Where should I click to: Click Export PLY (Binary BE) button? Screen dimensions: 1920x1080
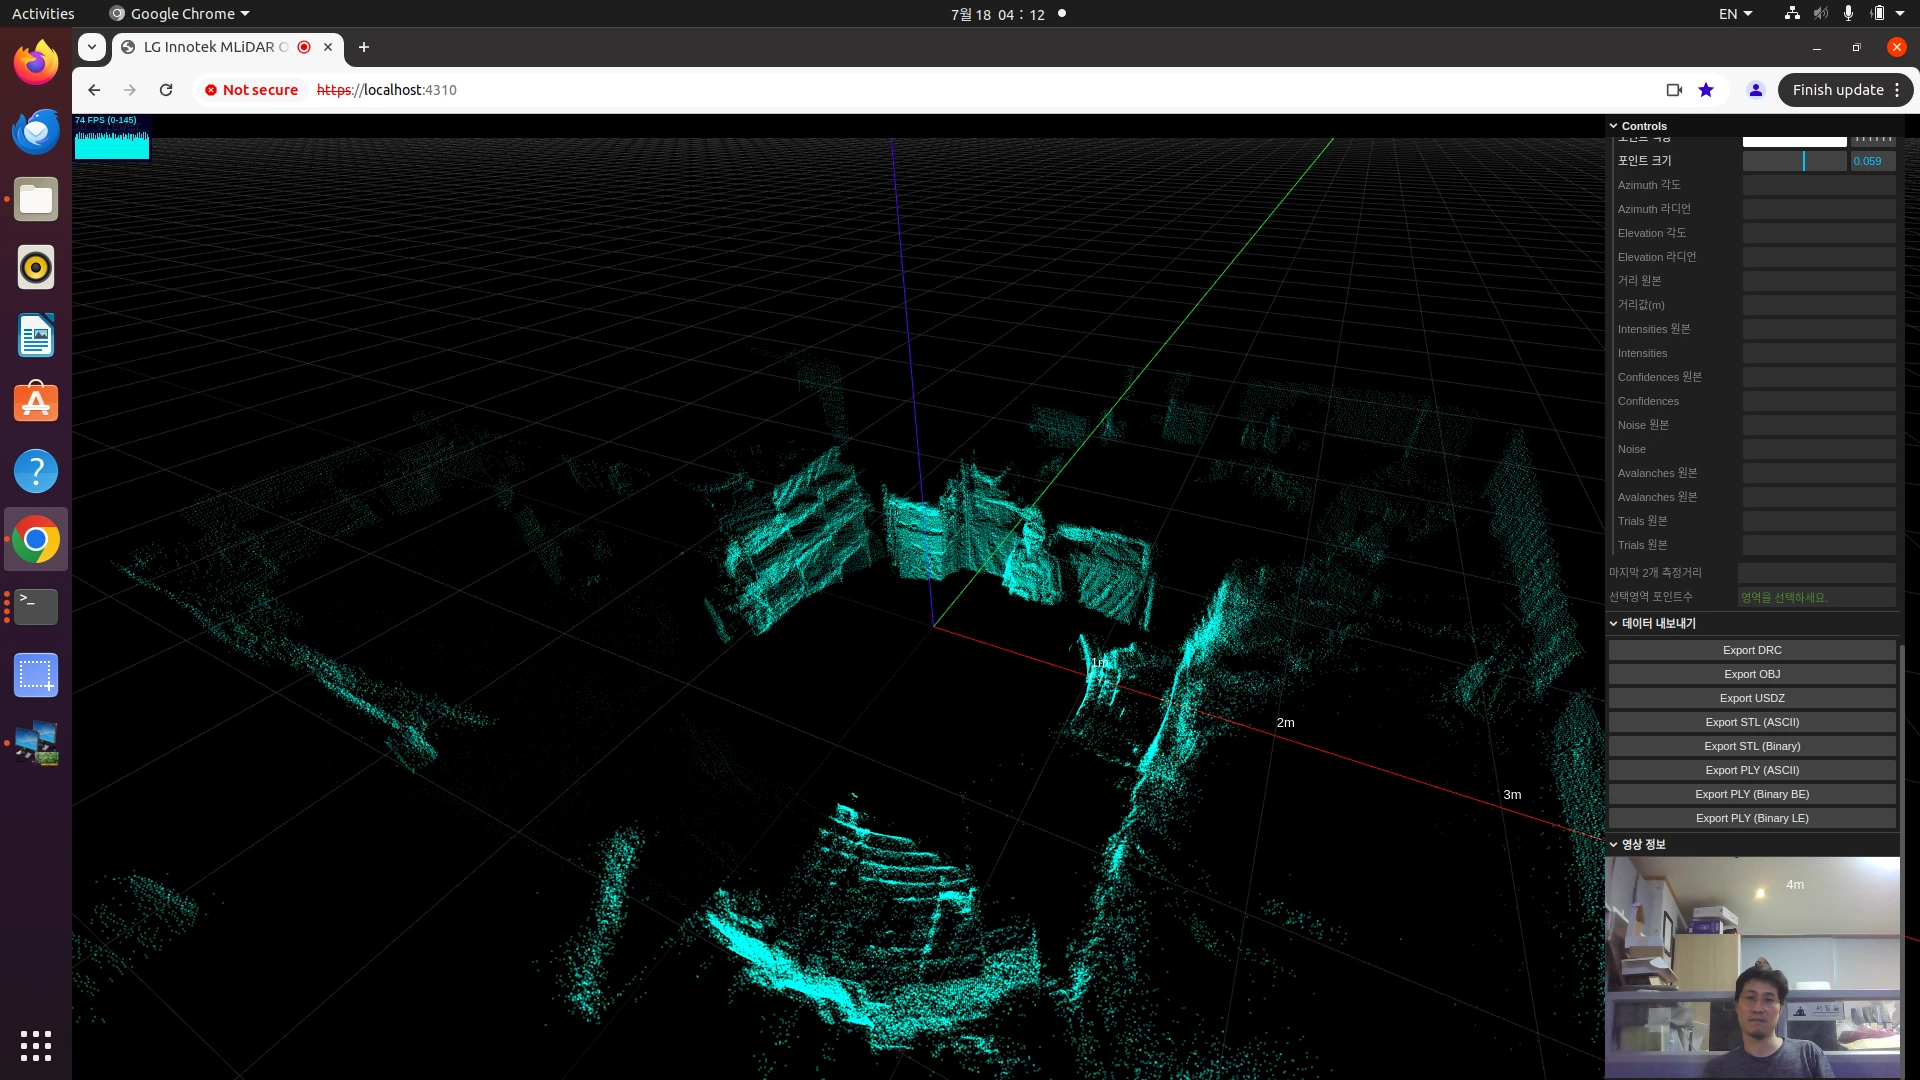pyautogui.click(x=1752, y=794)
